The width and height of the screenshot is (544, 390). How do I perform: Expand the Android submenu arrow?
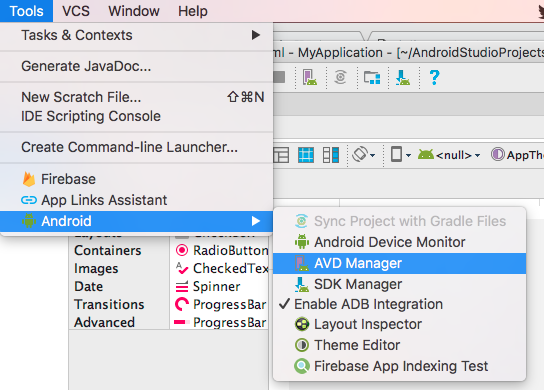[x=256, y=221]
